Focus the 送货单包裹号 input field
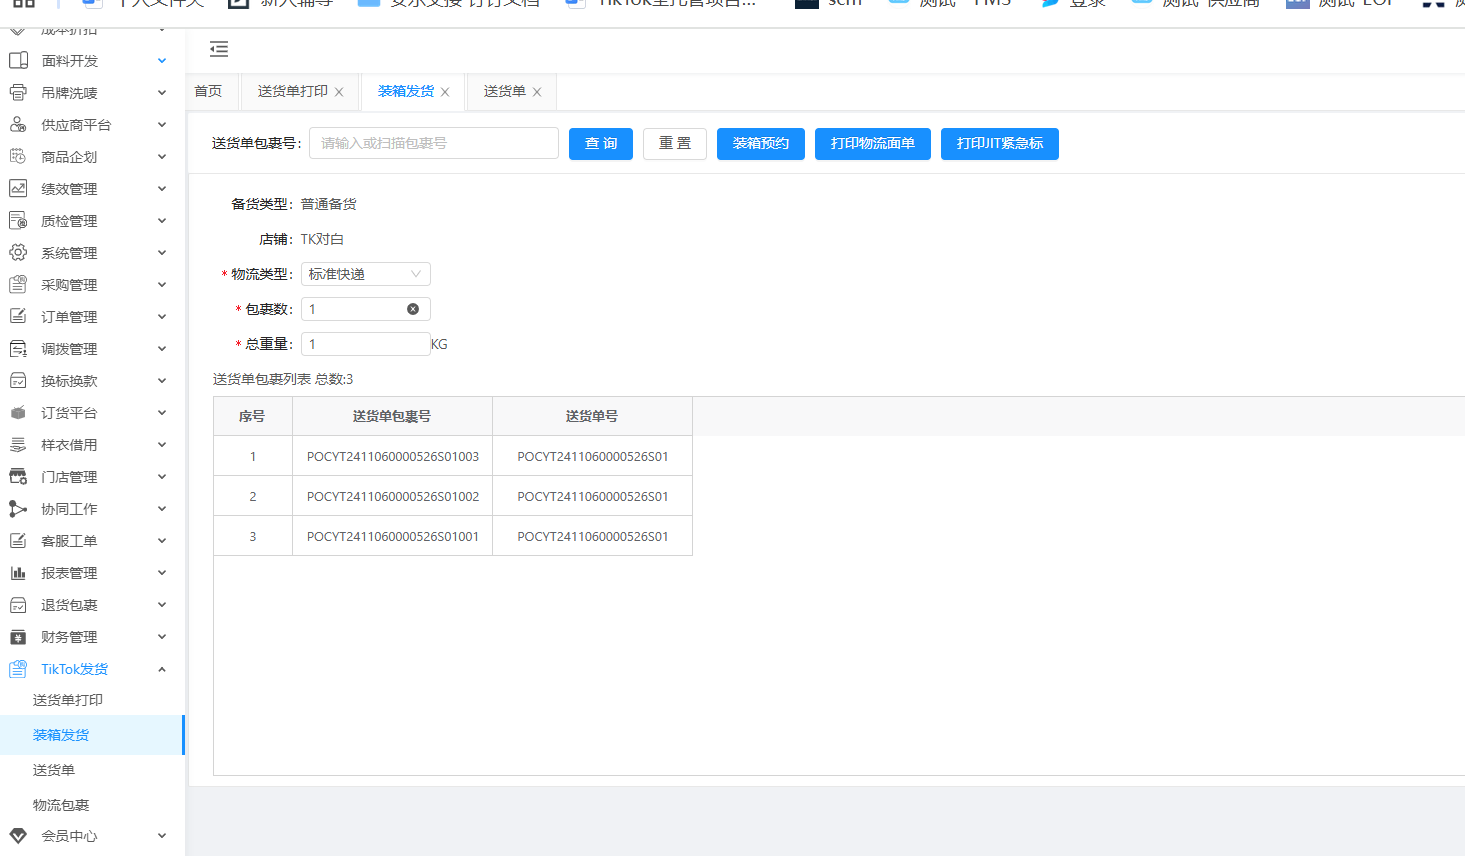This screenshot has width=1465, height=856. tap(433, 143)
